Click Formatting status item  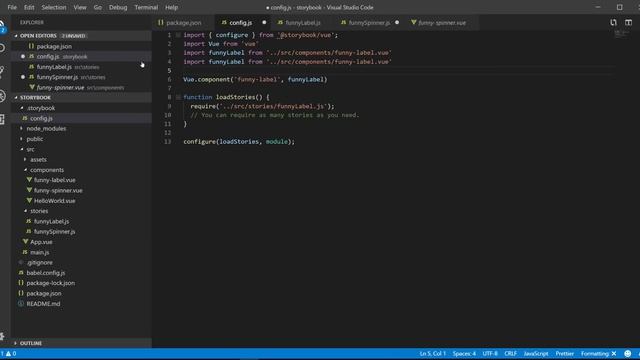pyautogui.click(x=598, y=353)
